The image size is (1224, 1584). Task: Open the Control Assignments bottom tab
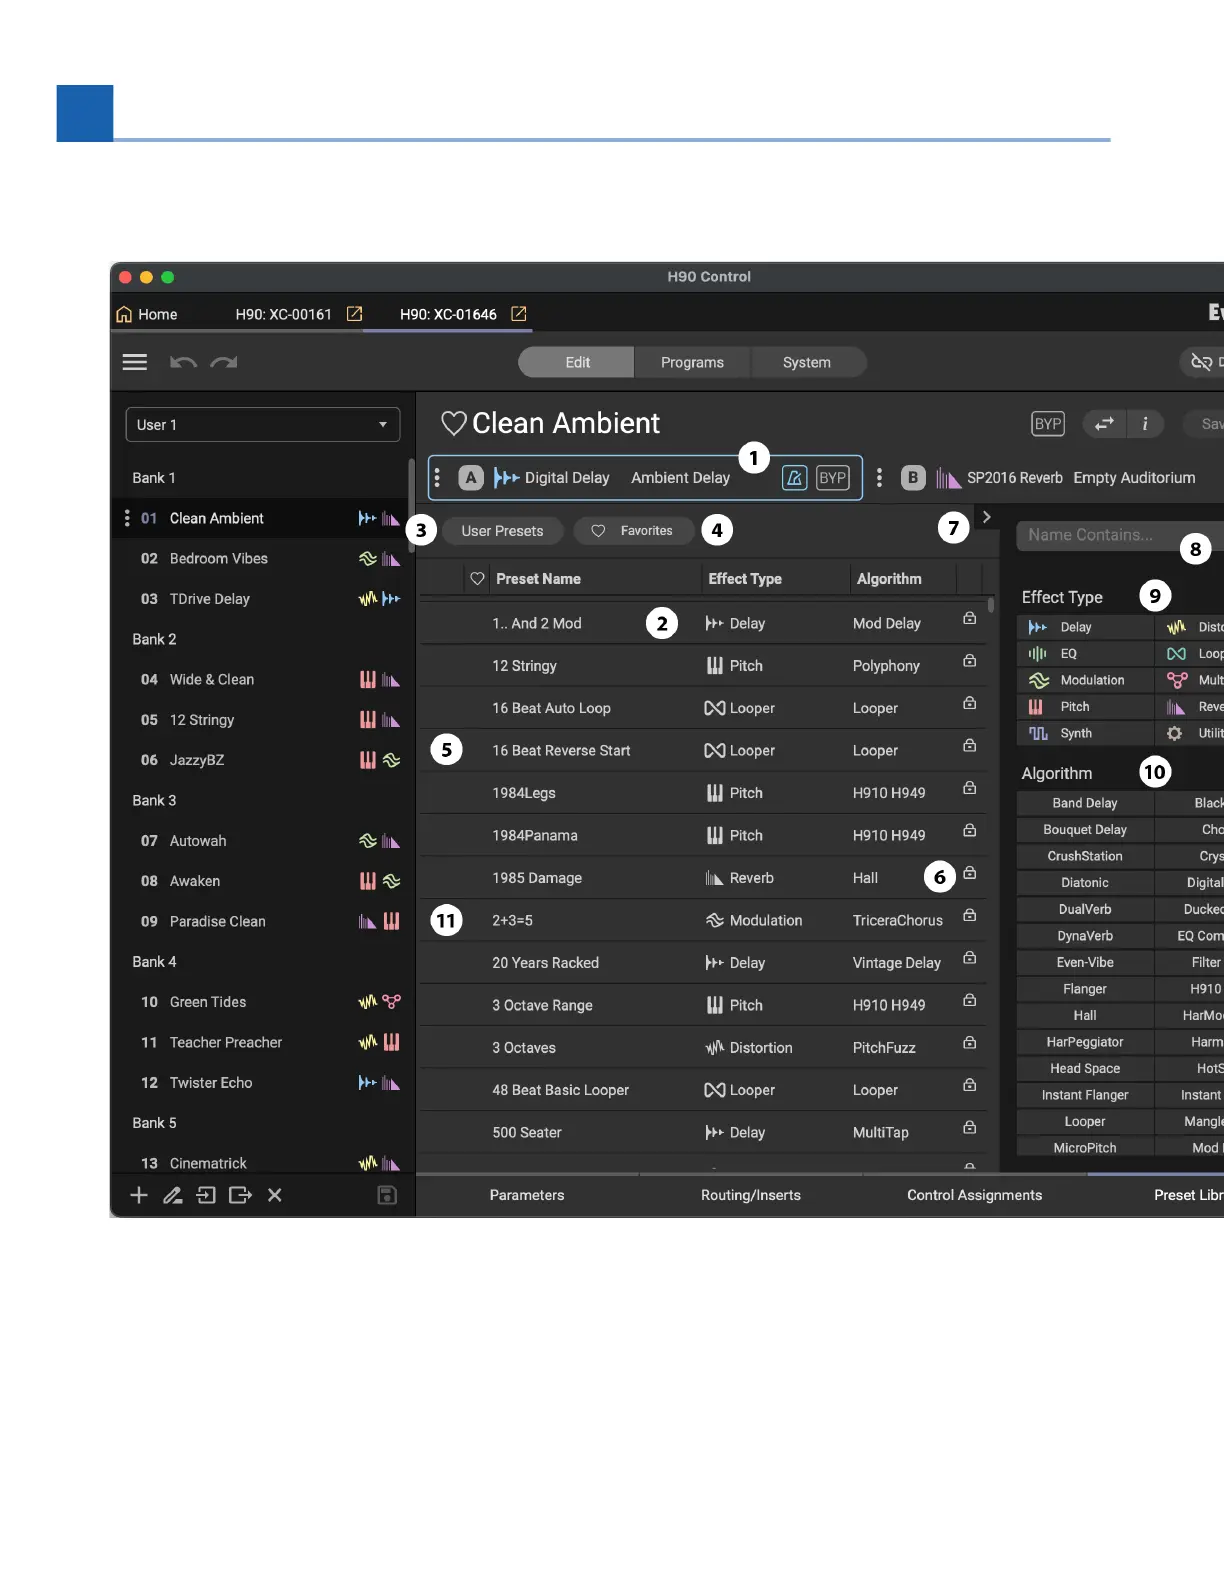pyautogui.click(x=974, y=1195)
